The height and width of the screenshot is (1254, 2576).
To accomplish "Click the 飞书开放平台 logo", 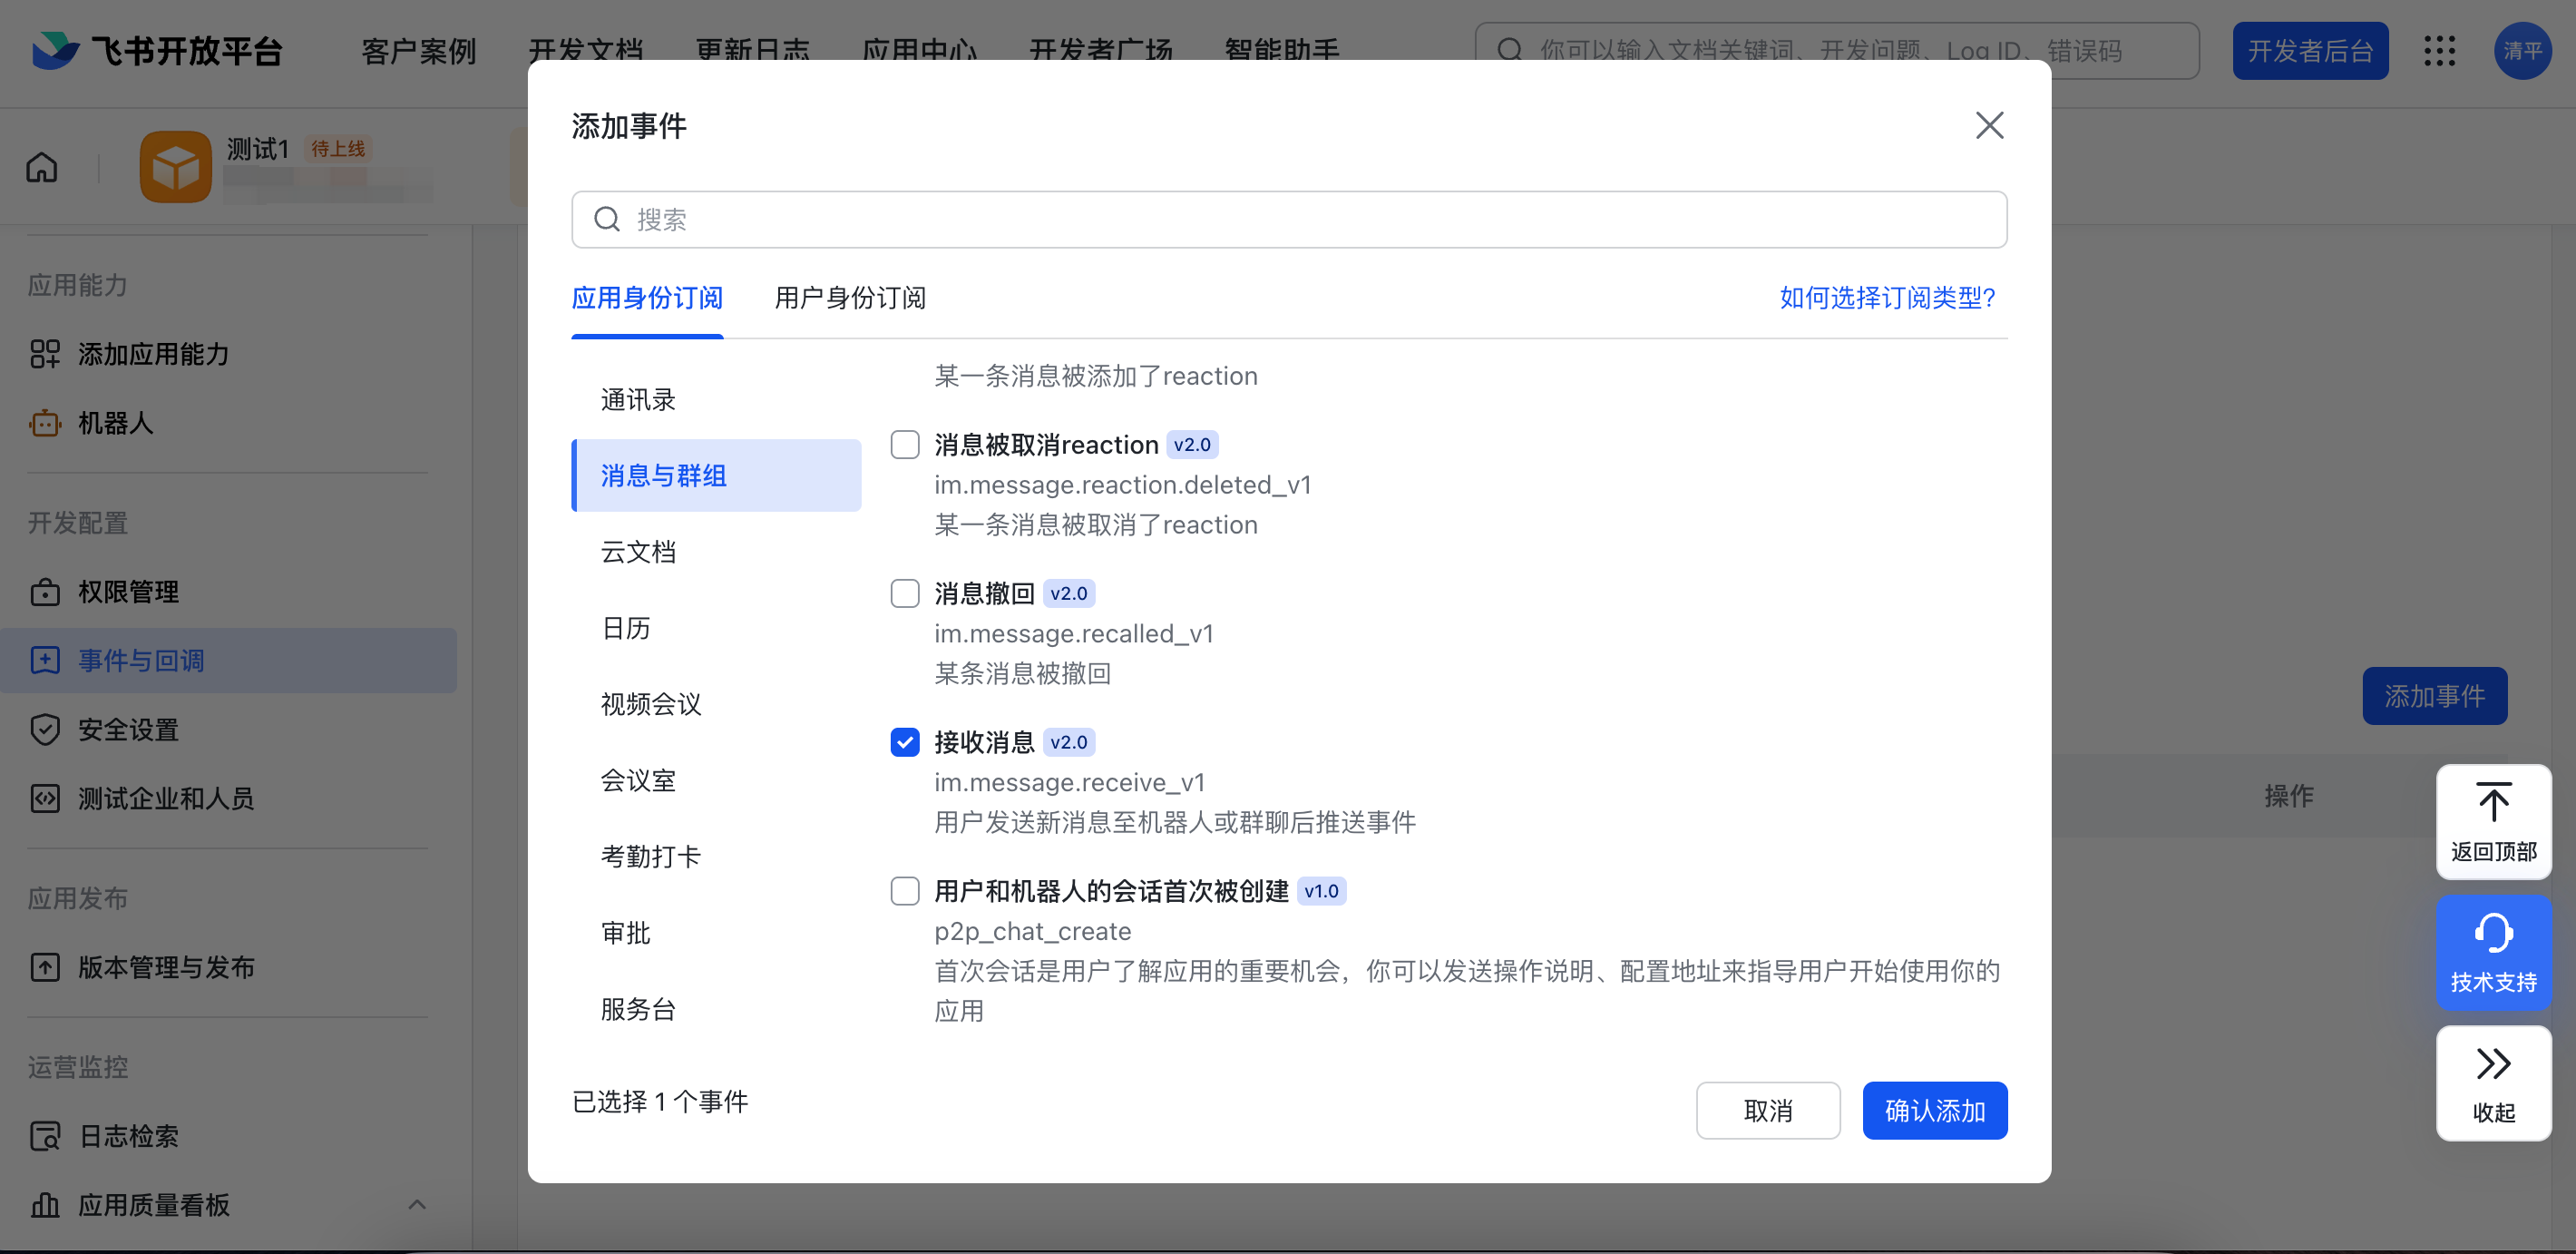I will (x=157, y=50).
